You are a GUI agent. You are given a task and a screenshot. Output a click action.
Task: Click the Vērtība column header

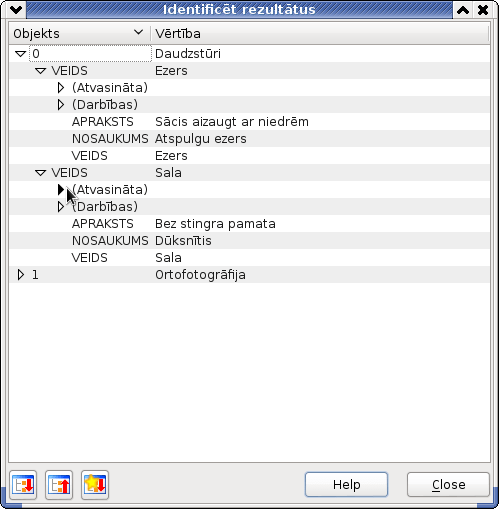pos(320,34)
